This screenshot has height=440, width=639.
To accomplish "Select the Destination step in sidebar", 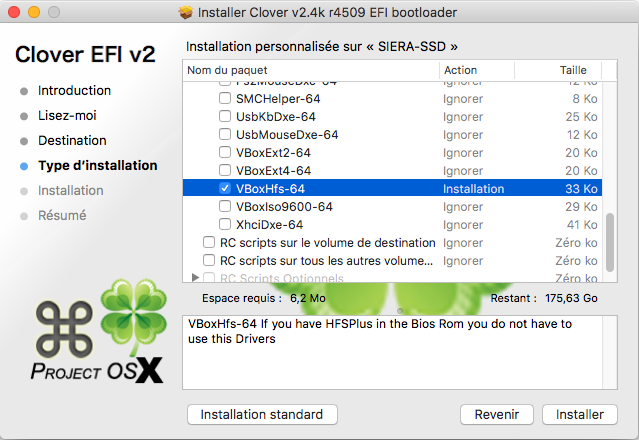I will click(x=72, y=141).
